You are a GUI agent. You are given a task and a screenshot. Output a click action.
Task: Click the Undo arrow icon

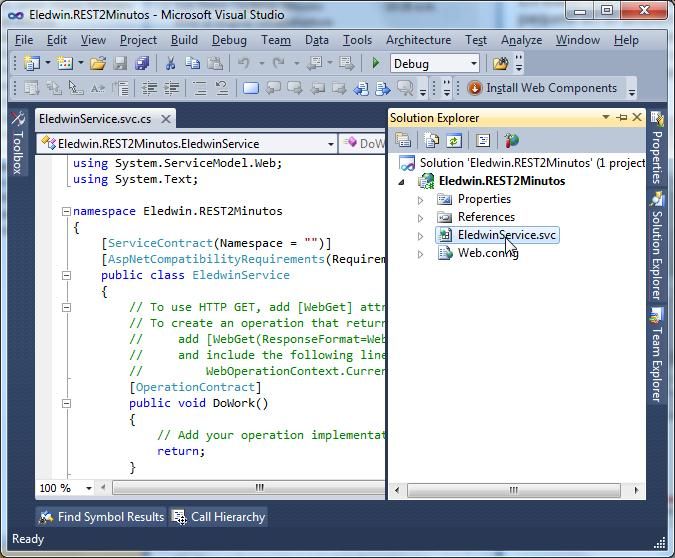point(244,64)
